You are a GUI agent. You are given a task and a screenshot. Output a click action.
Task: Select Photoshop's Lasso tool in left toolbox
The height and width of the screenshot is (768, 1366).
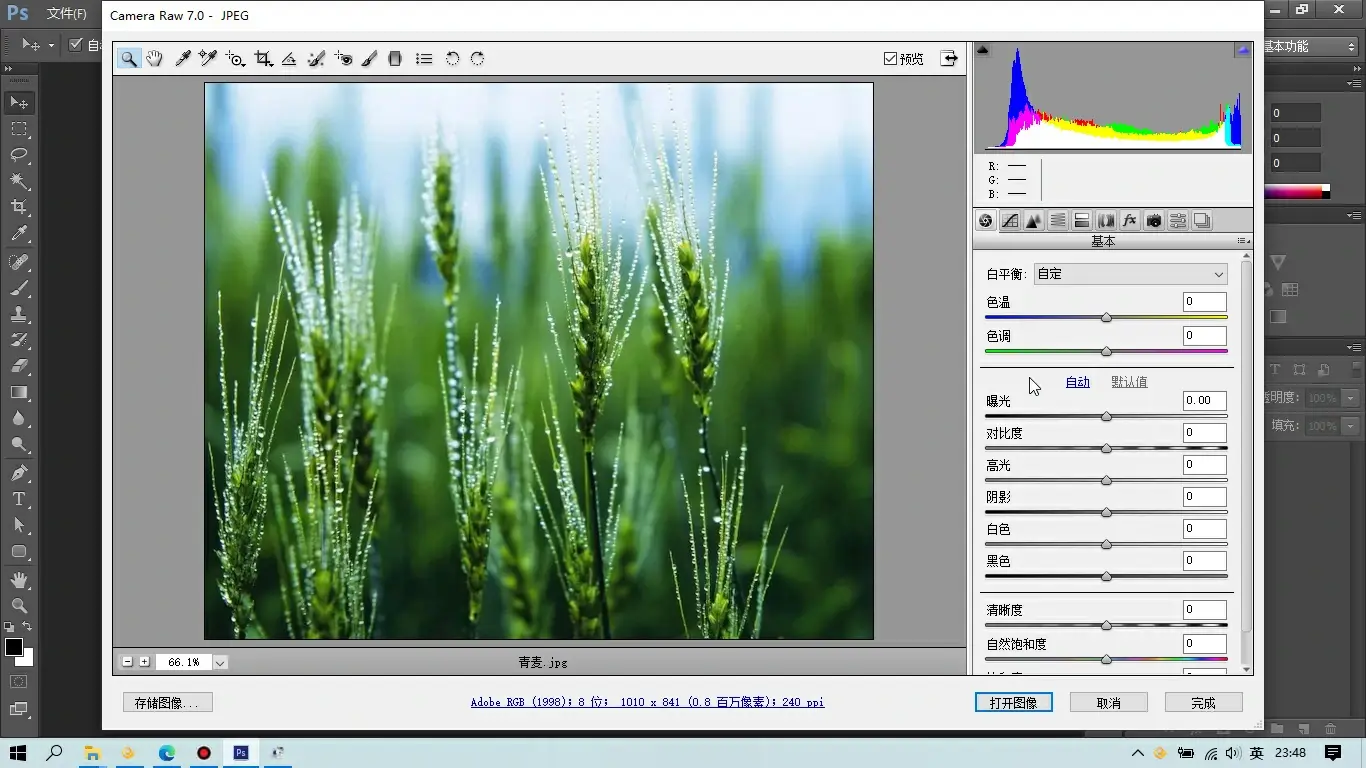click(19, 155)
